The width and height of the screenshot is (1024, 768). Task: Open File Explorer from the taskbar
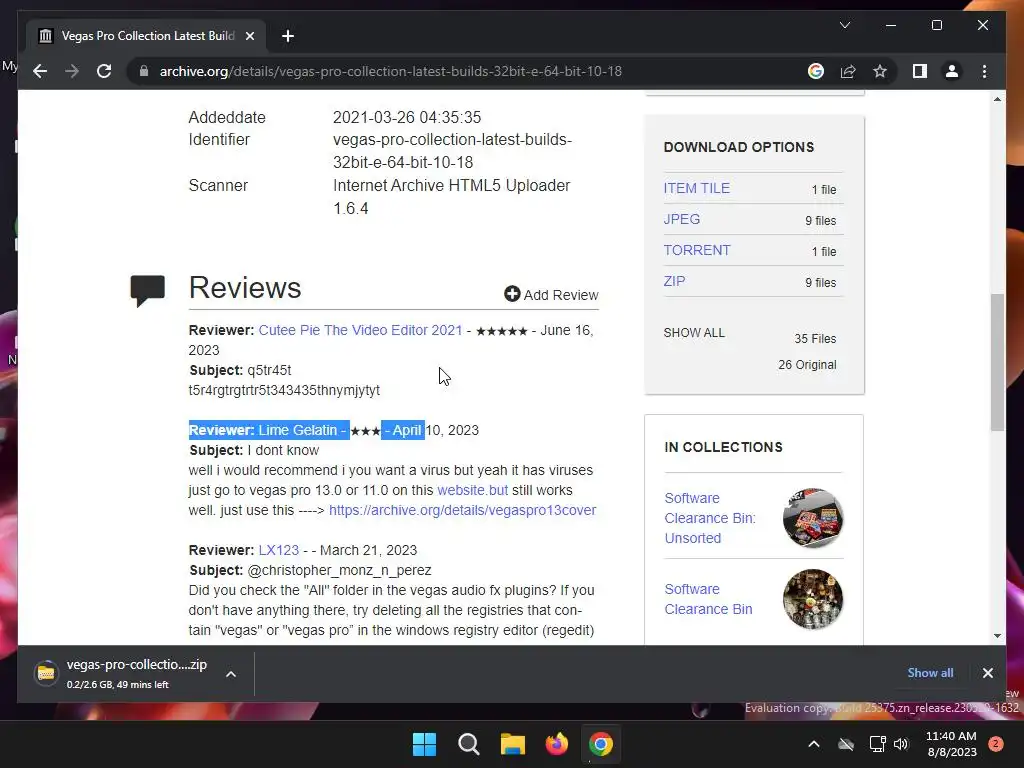coord(513,744)
